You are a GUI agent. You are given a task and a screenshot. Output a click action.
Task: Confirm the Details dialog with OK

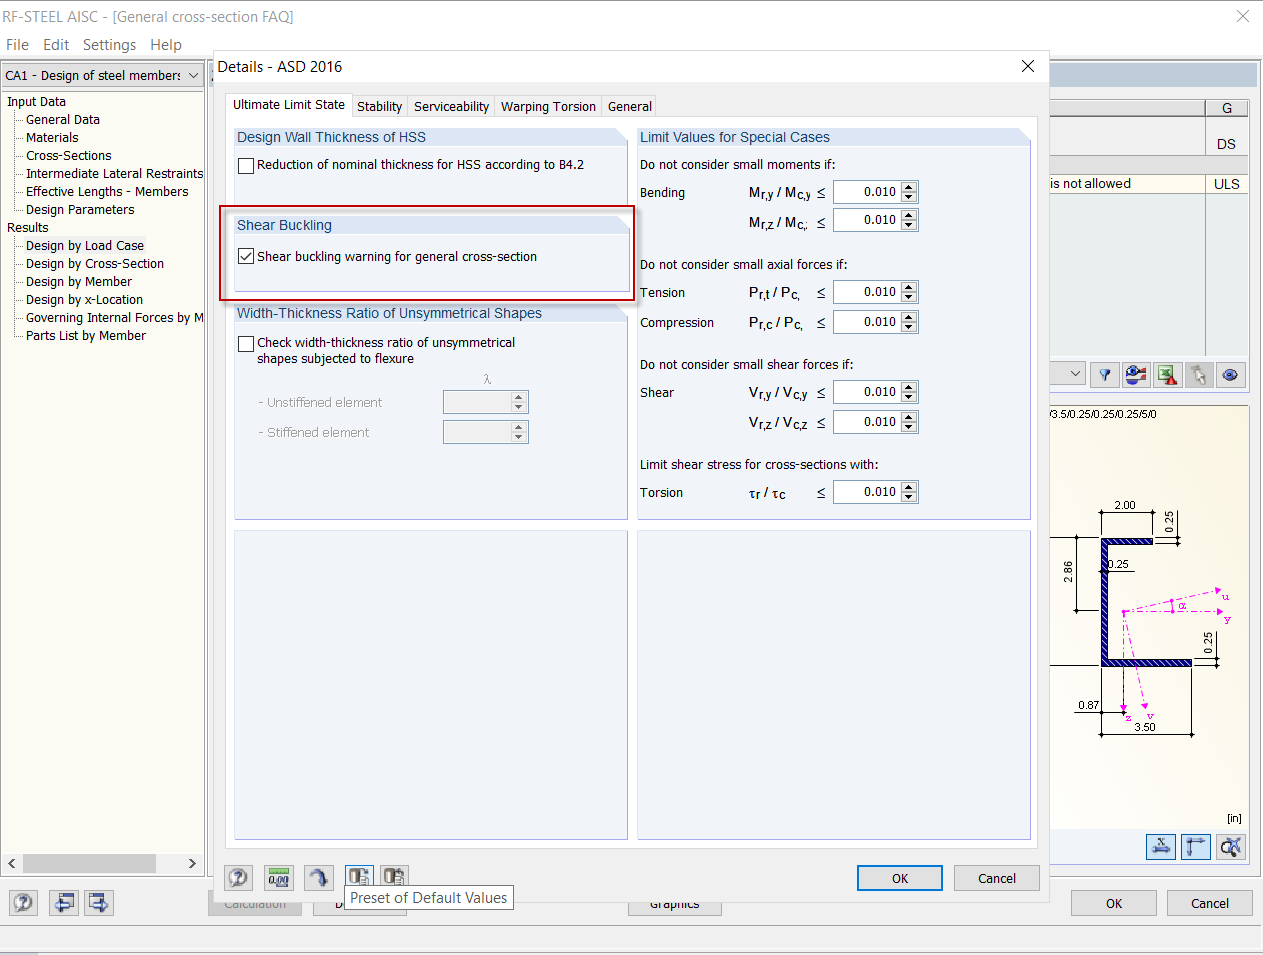point(899,878)
